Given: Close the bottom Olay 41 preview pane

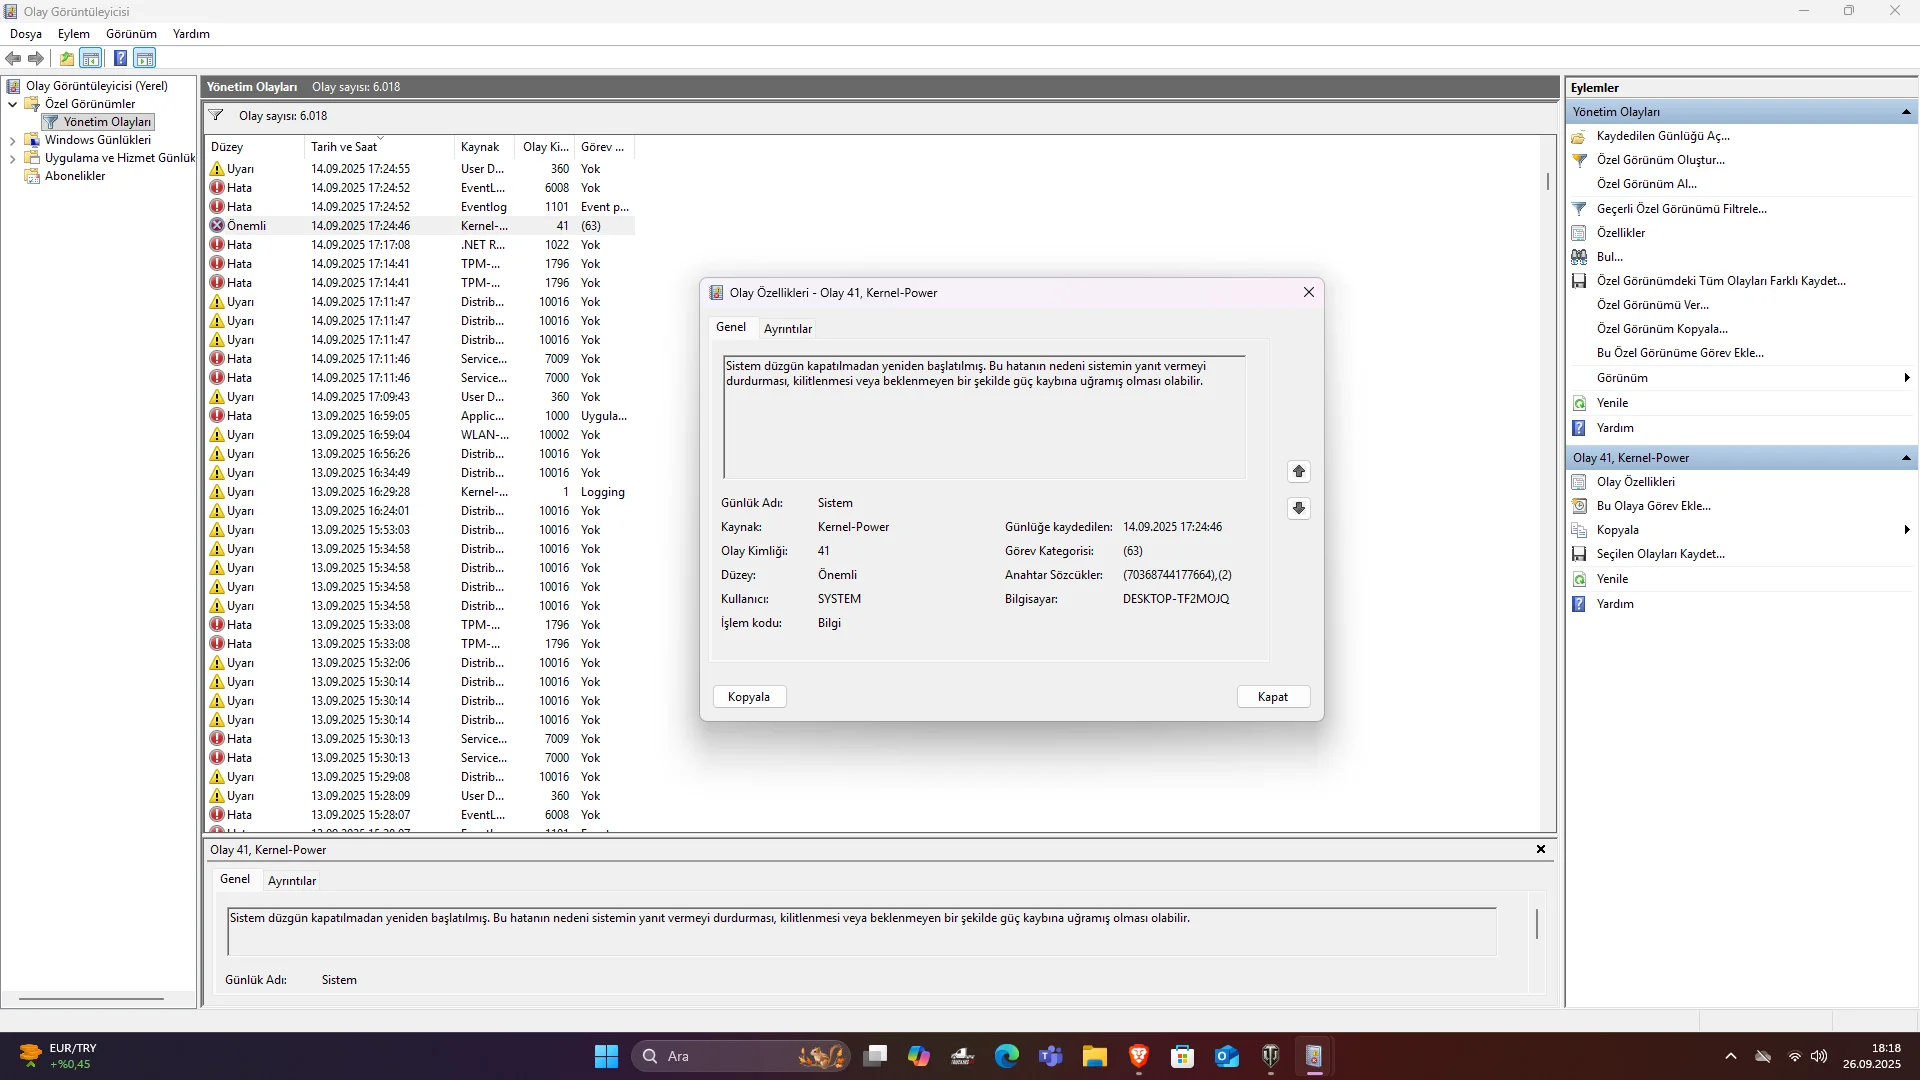Looking at the screenshot, I should 1540,849.
